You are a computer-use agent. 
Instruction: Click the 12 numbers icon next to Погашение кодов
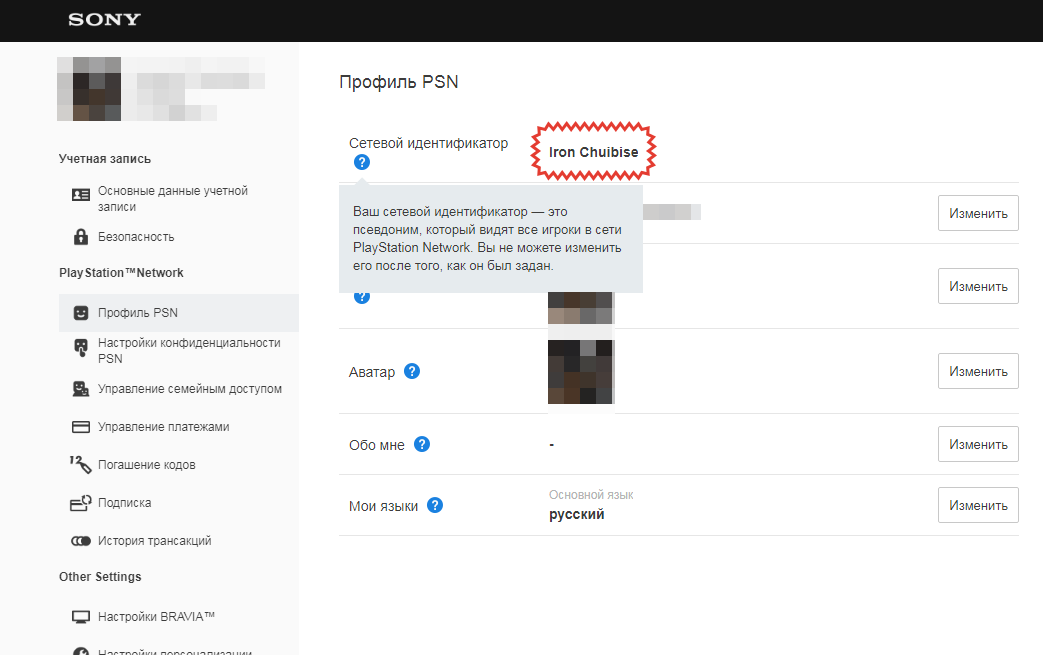pyautogui.click(x=80, y=465)
